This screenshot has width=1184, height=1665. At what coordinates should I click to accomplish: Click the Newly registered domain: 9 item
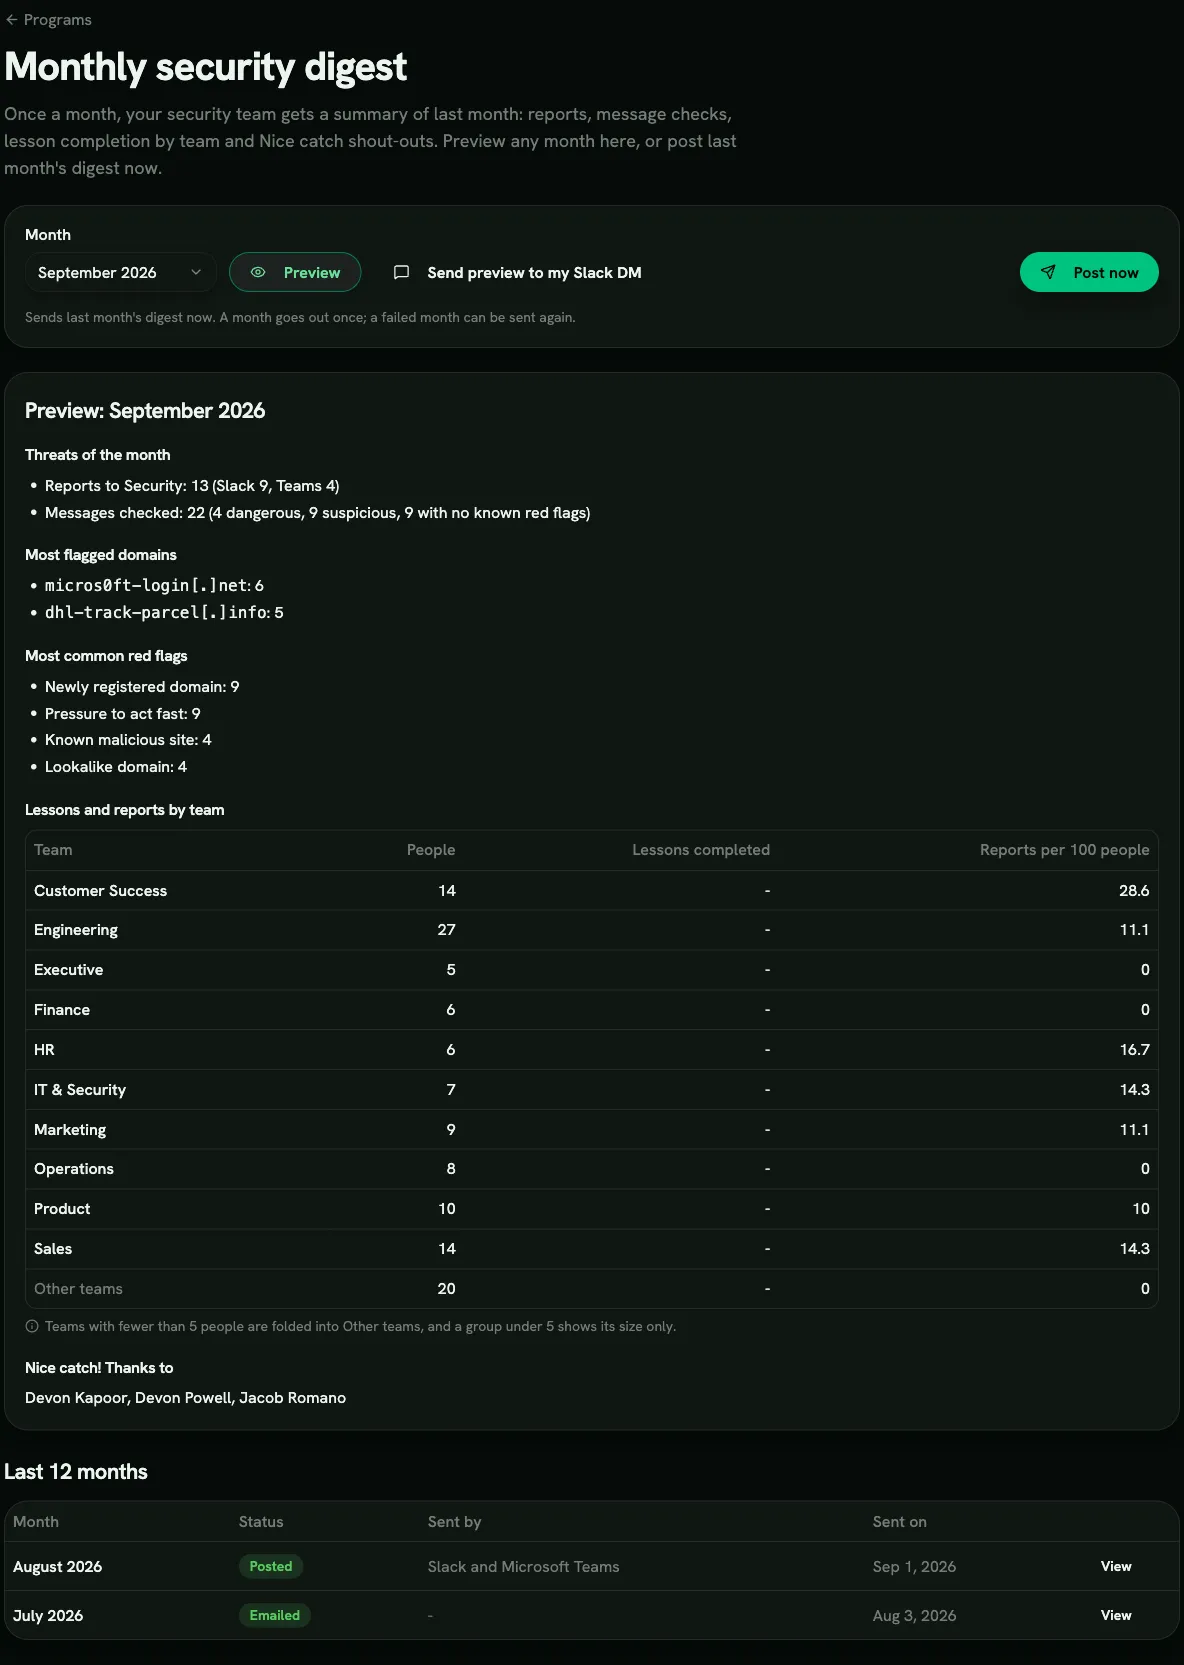(x=142, y=687)
